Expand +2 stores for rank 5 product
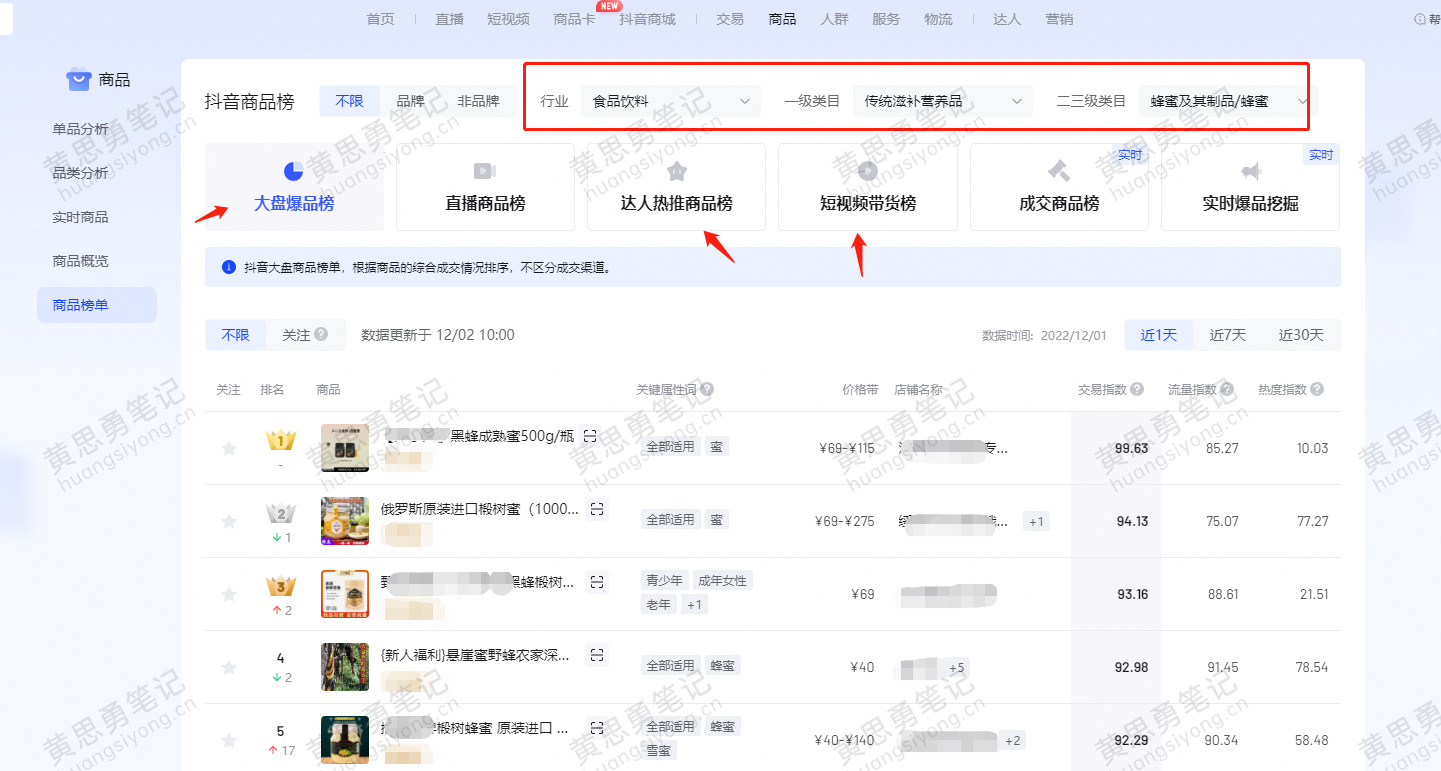 (x=1012, y=740)
